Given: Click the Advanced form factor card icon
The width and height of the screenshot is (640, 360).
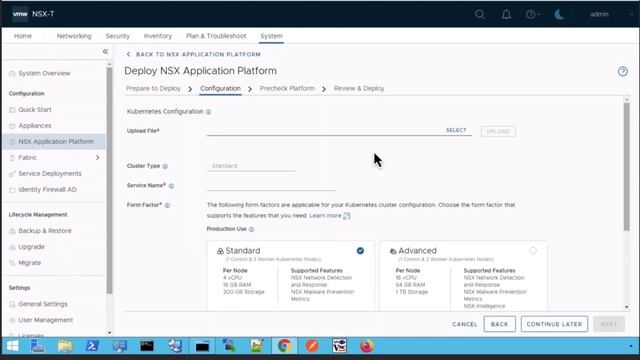Looking at the screenshot, I should click(393, 251).
